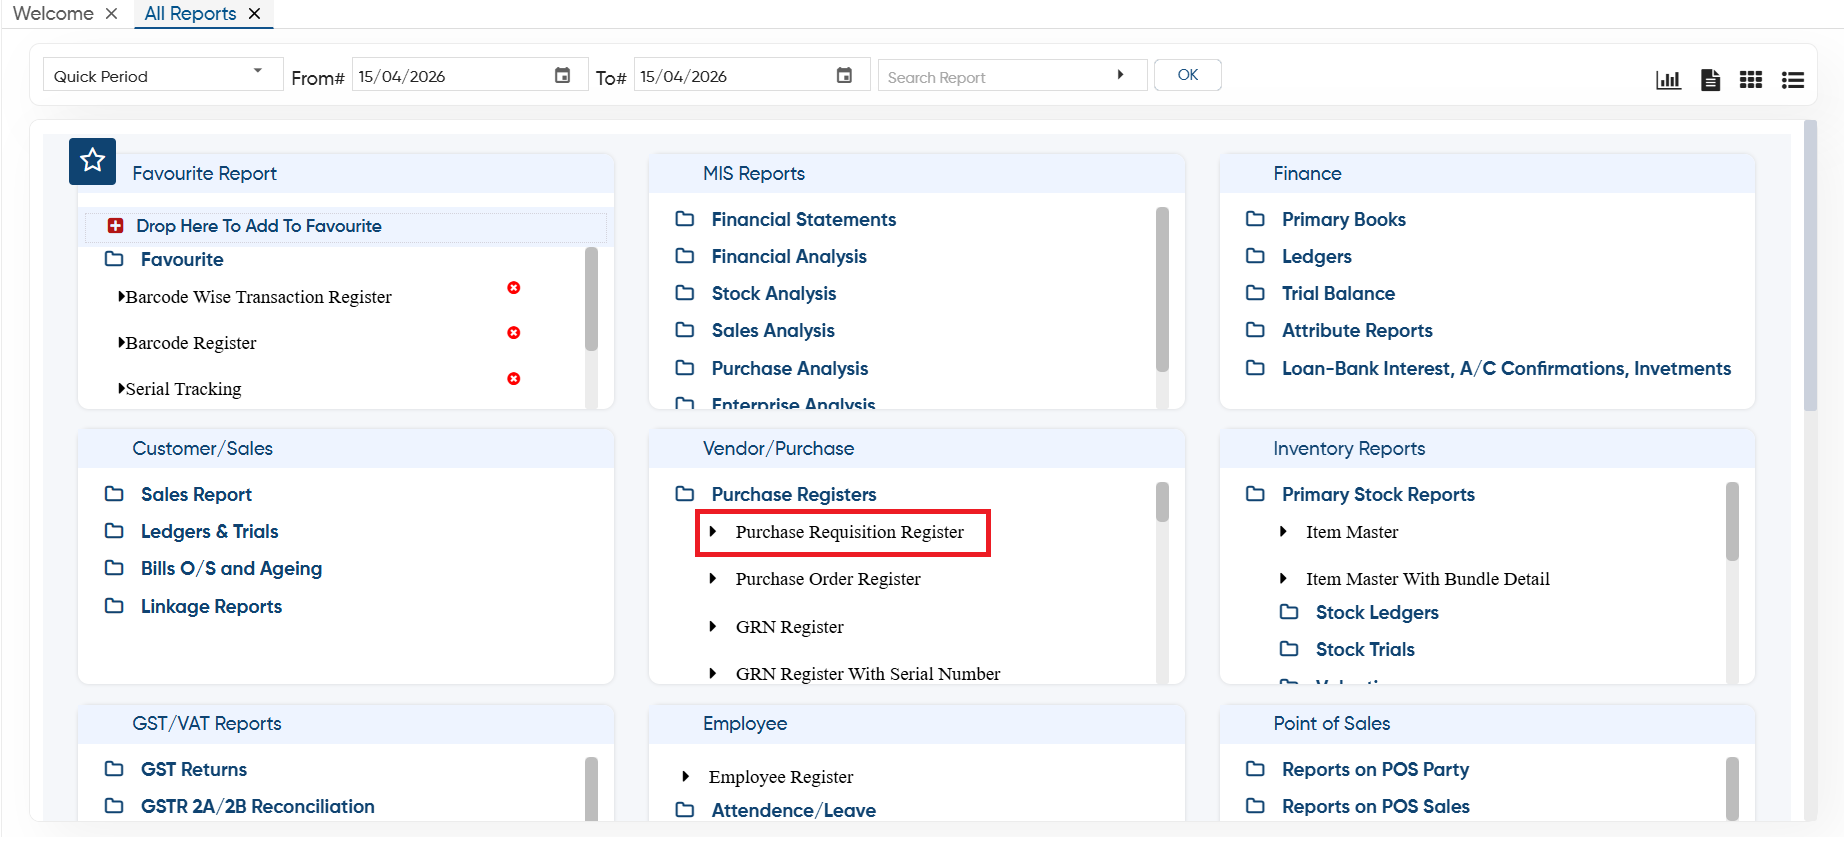
Task: Click the MIS Reports panel scrollbar
Action: click(x=1162, y=289)
